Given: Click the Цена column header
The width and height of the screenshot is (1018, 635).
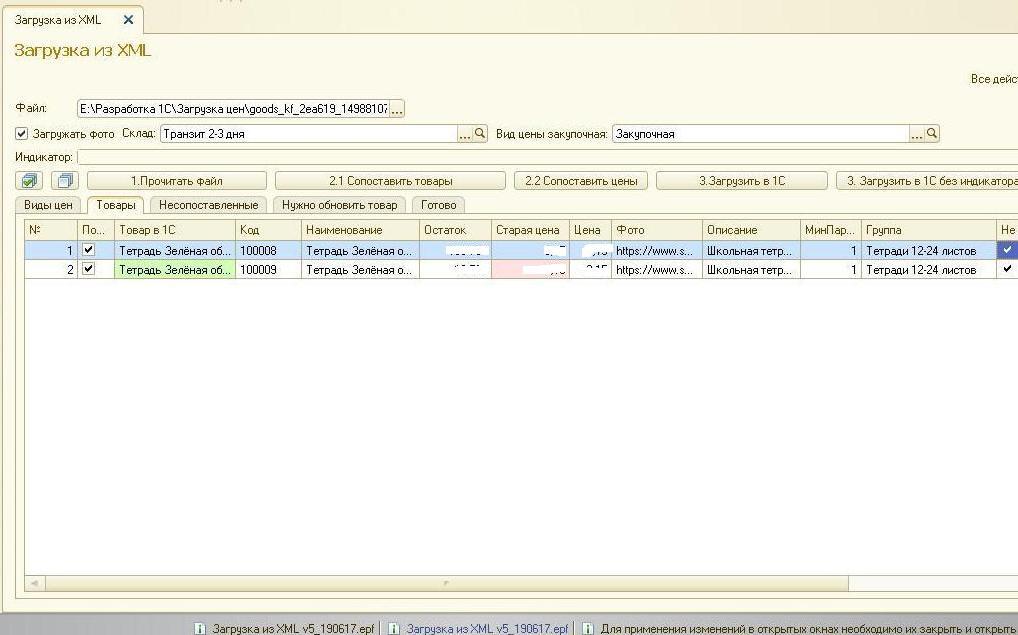Looking at the screenshot, I should (x=590, y=230).
